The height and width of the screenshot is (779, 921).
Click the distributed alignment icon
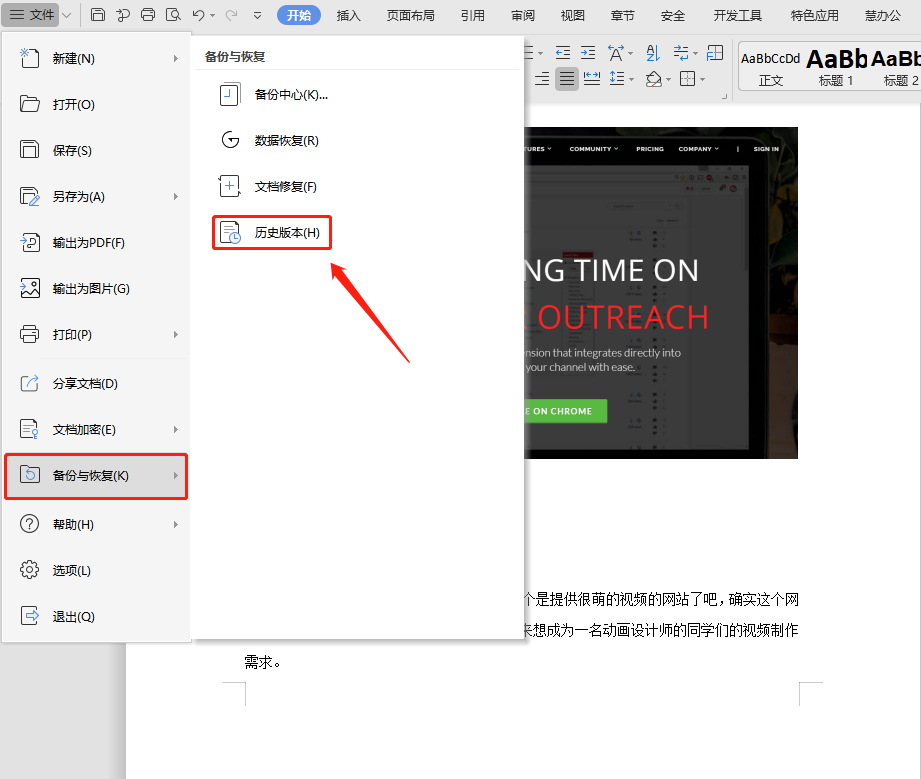(x=592, y=78)
